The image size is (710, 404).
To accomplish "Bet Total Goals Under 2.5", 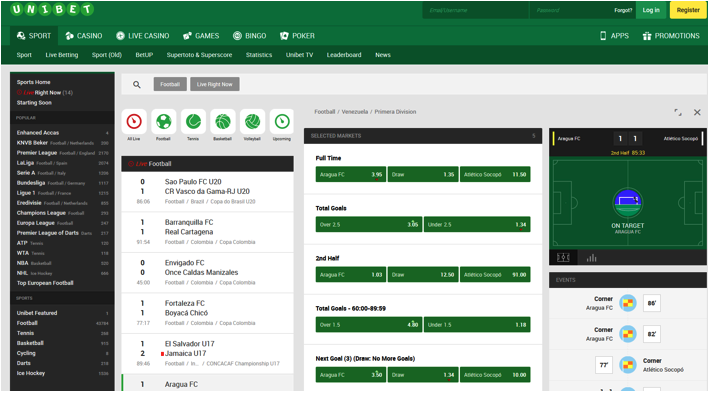I will [477, 225].
